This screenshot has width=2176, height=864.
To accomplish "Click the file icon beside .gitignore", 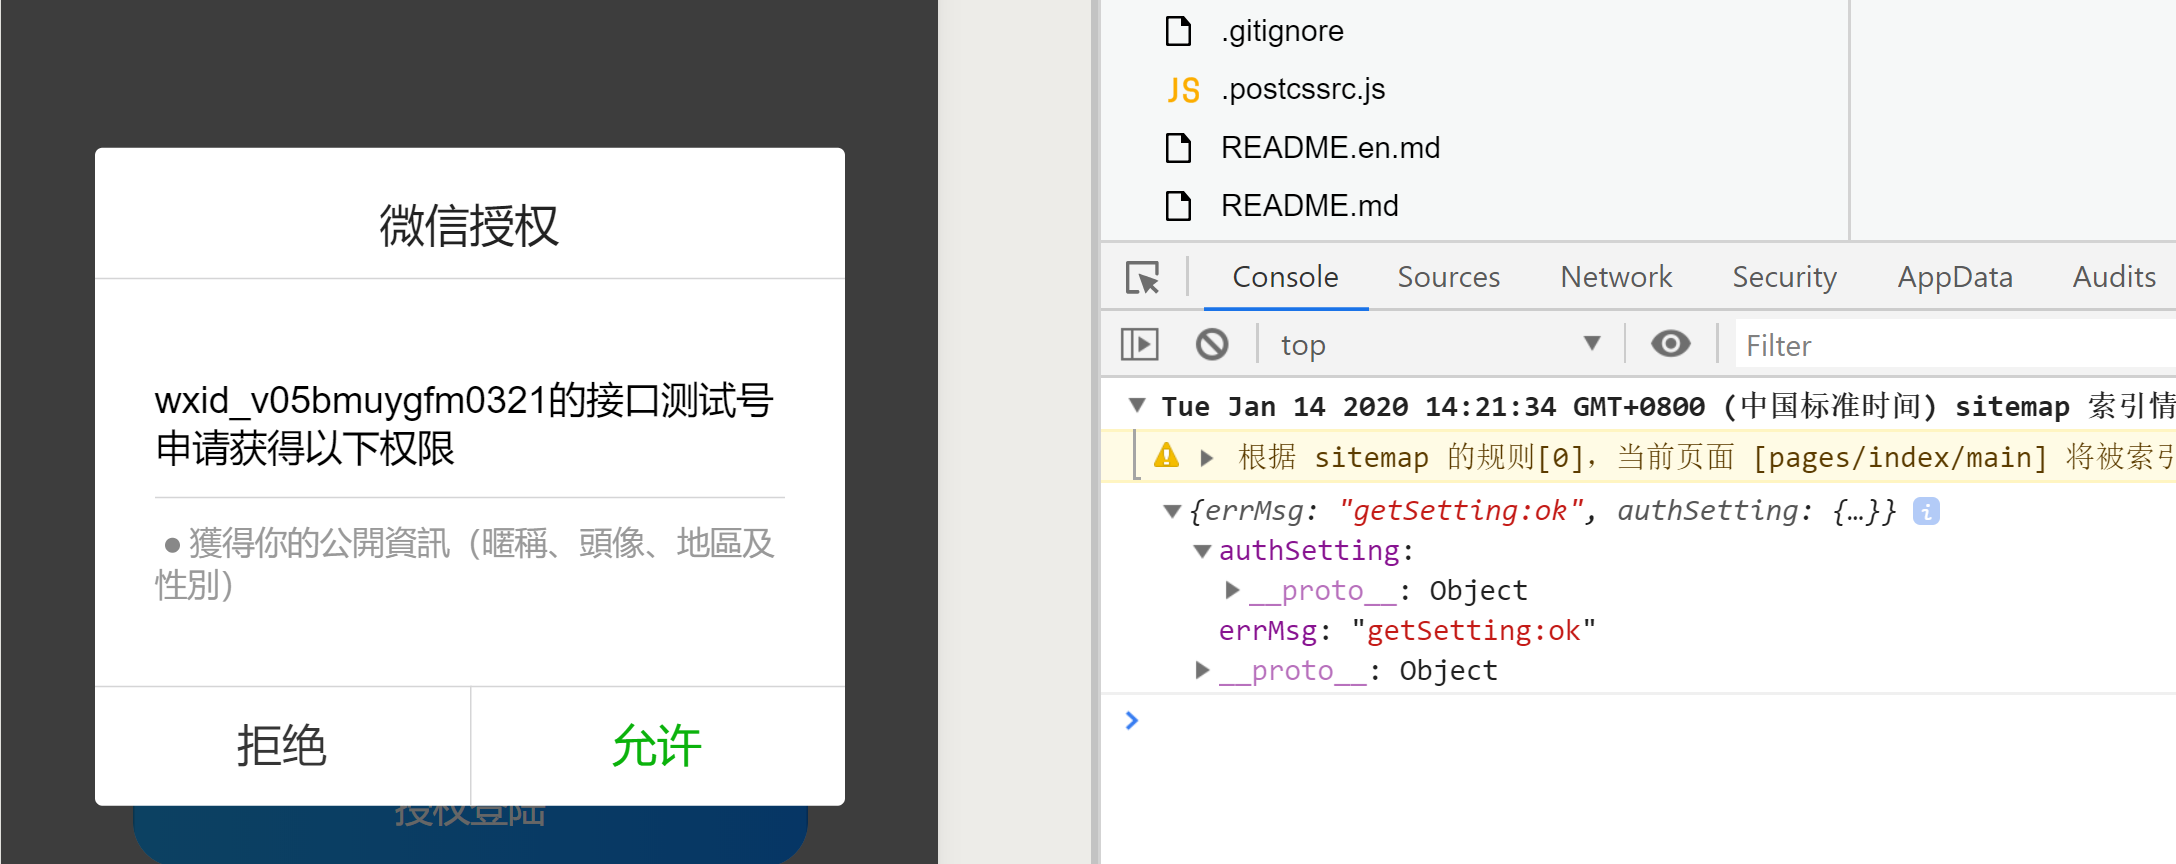I will [1179, 31].
